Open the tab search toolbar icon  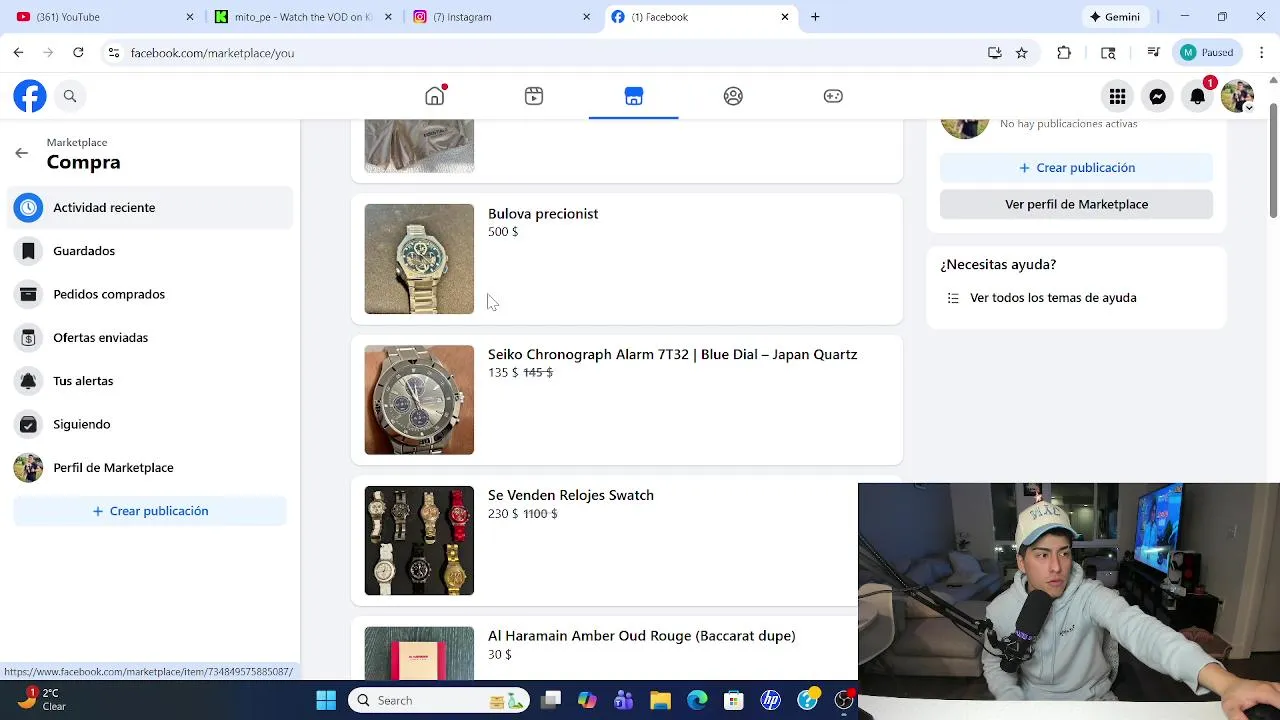tap(1108, 53)
